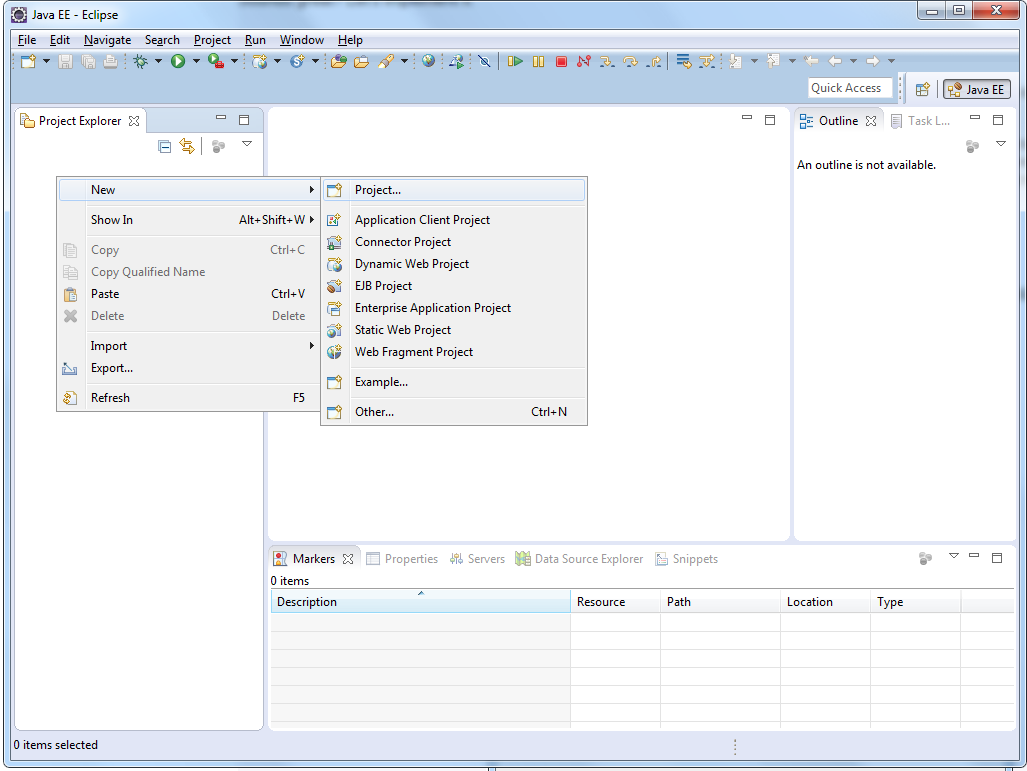Viewport: 1027px width, 771px height.
Task: Open the Run dropdown arrow
Action: point(196,62)
